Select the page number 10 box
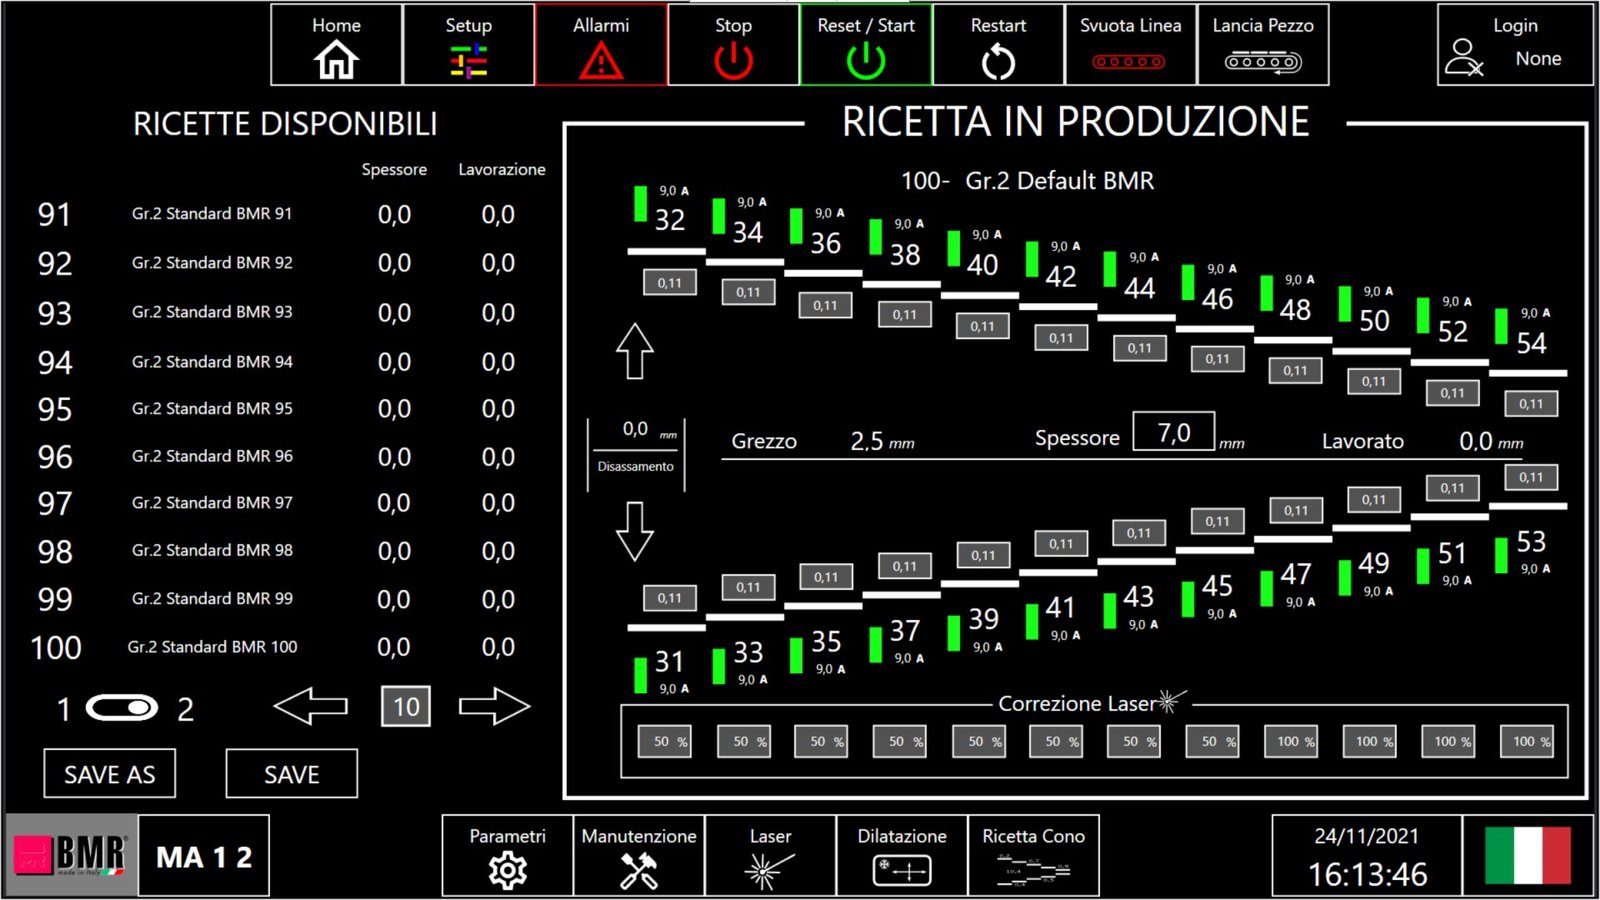Image resolution: width=1600 pixels, height=900 pixels. pyautogui.click(x=406, y=707)
